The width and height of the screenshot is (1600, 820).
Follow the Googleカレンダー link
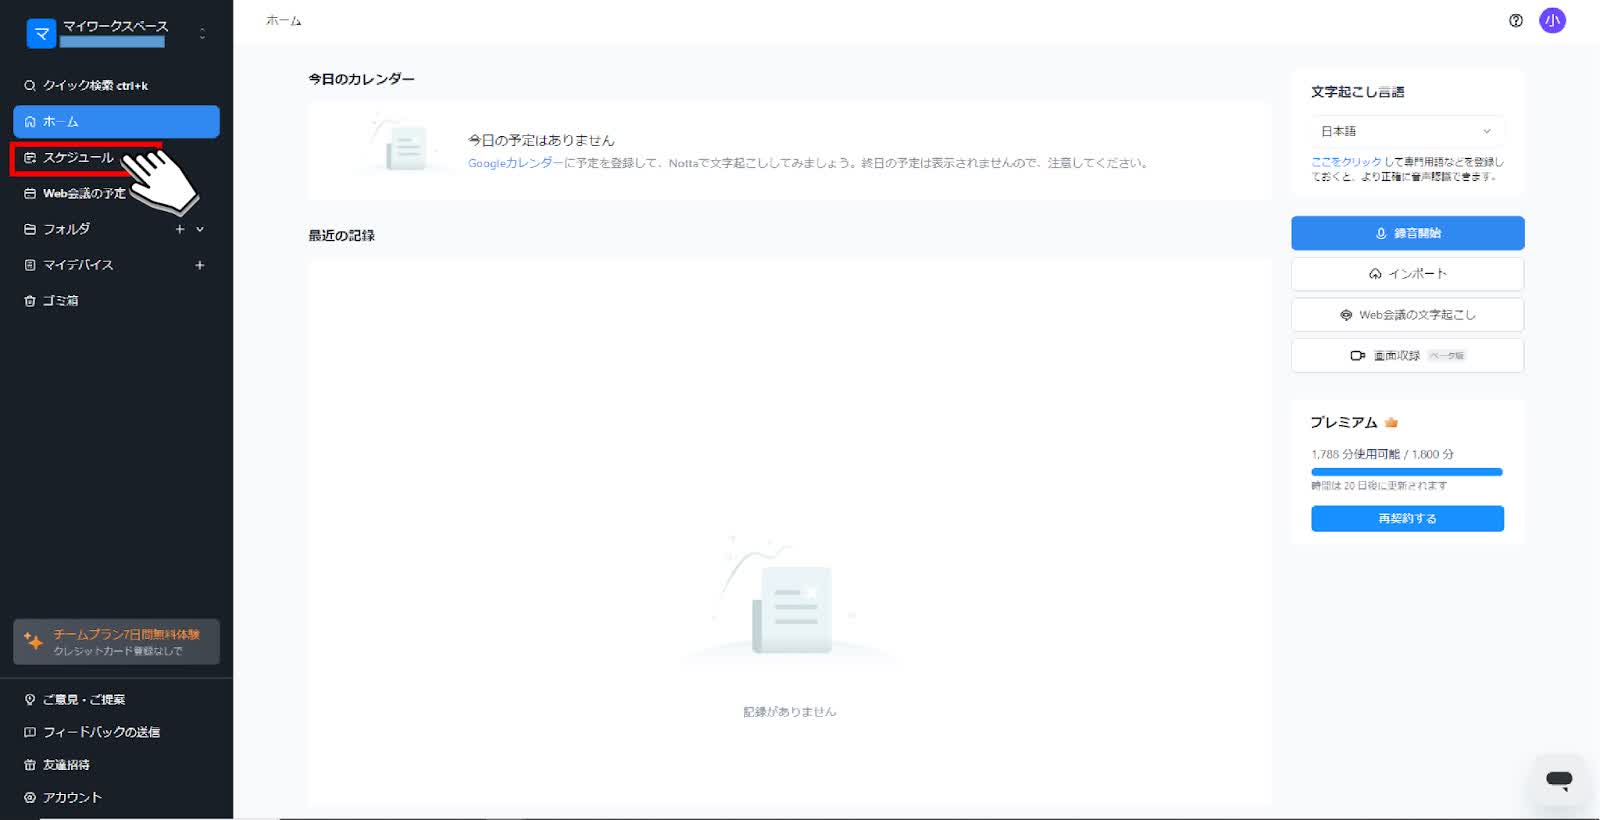516,163
